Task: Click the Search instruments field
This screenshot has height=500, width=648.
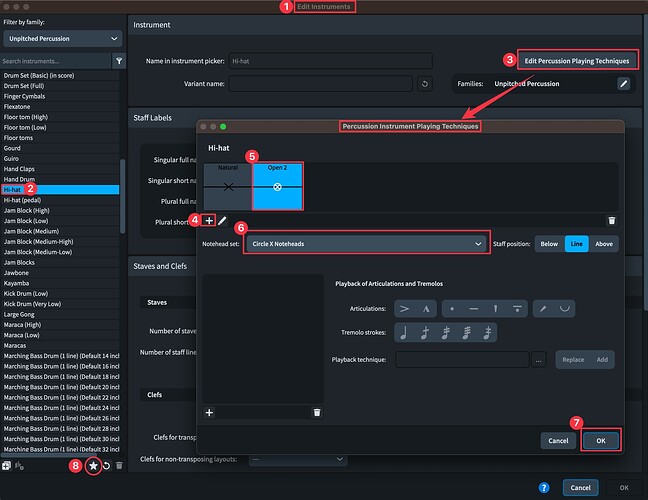Action: pos(55,61)
